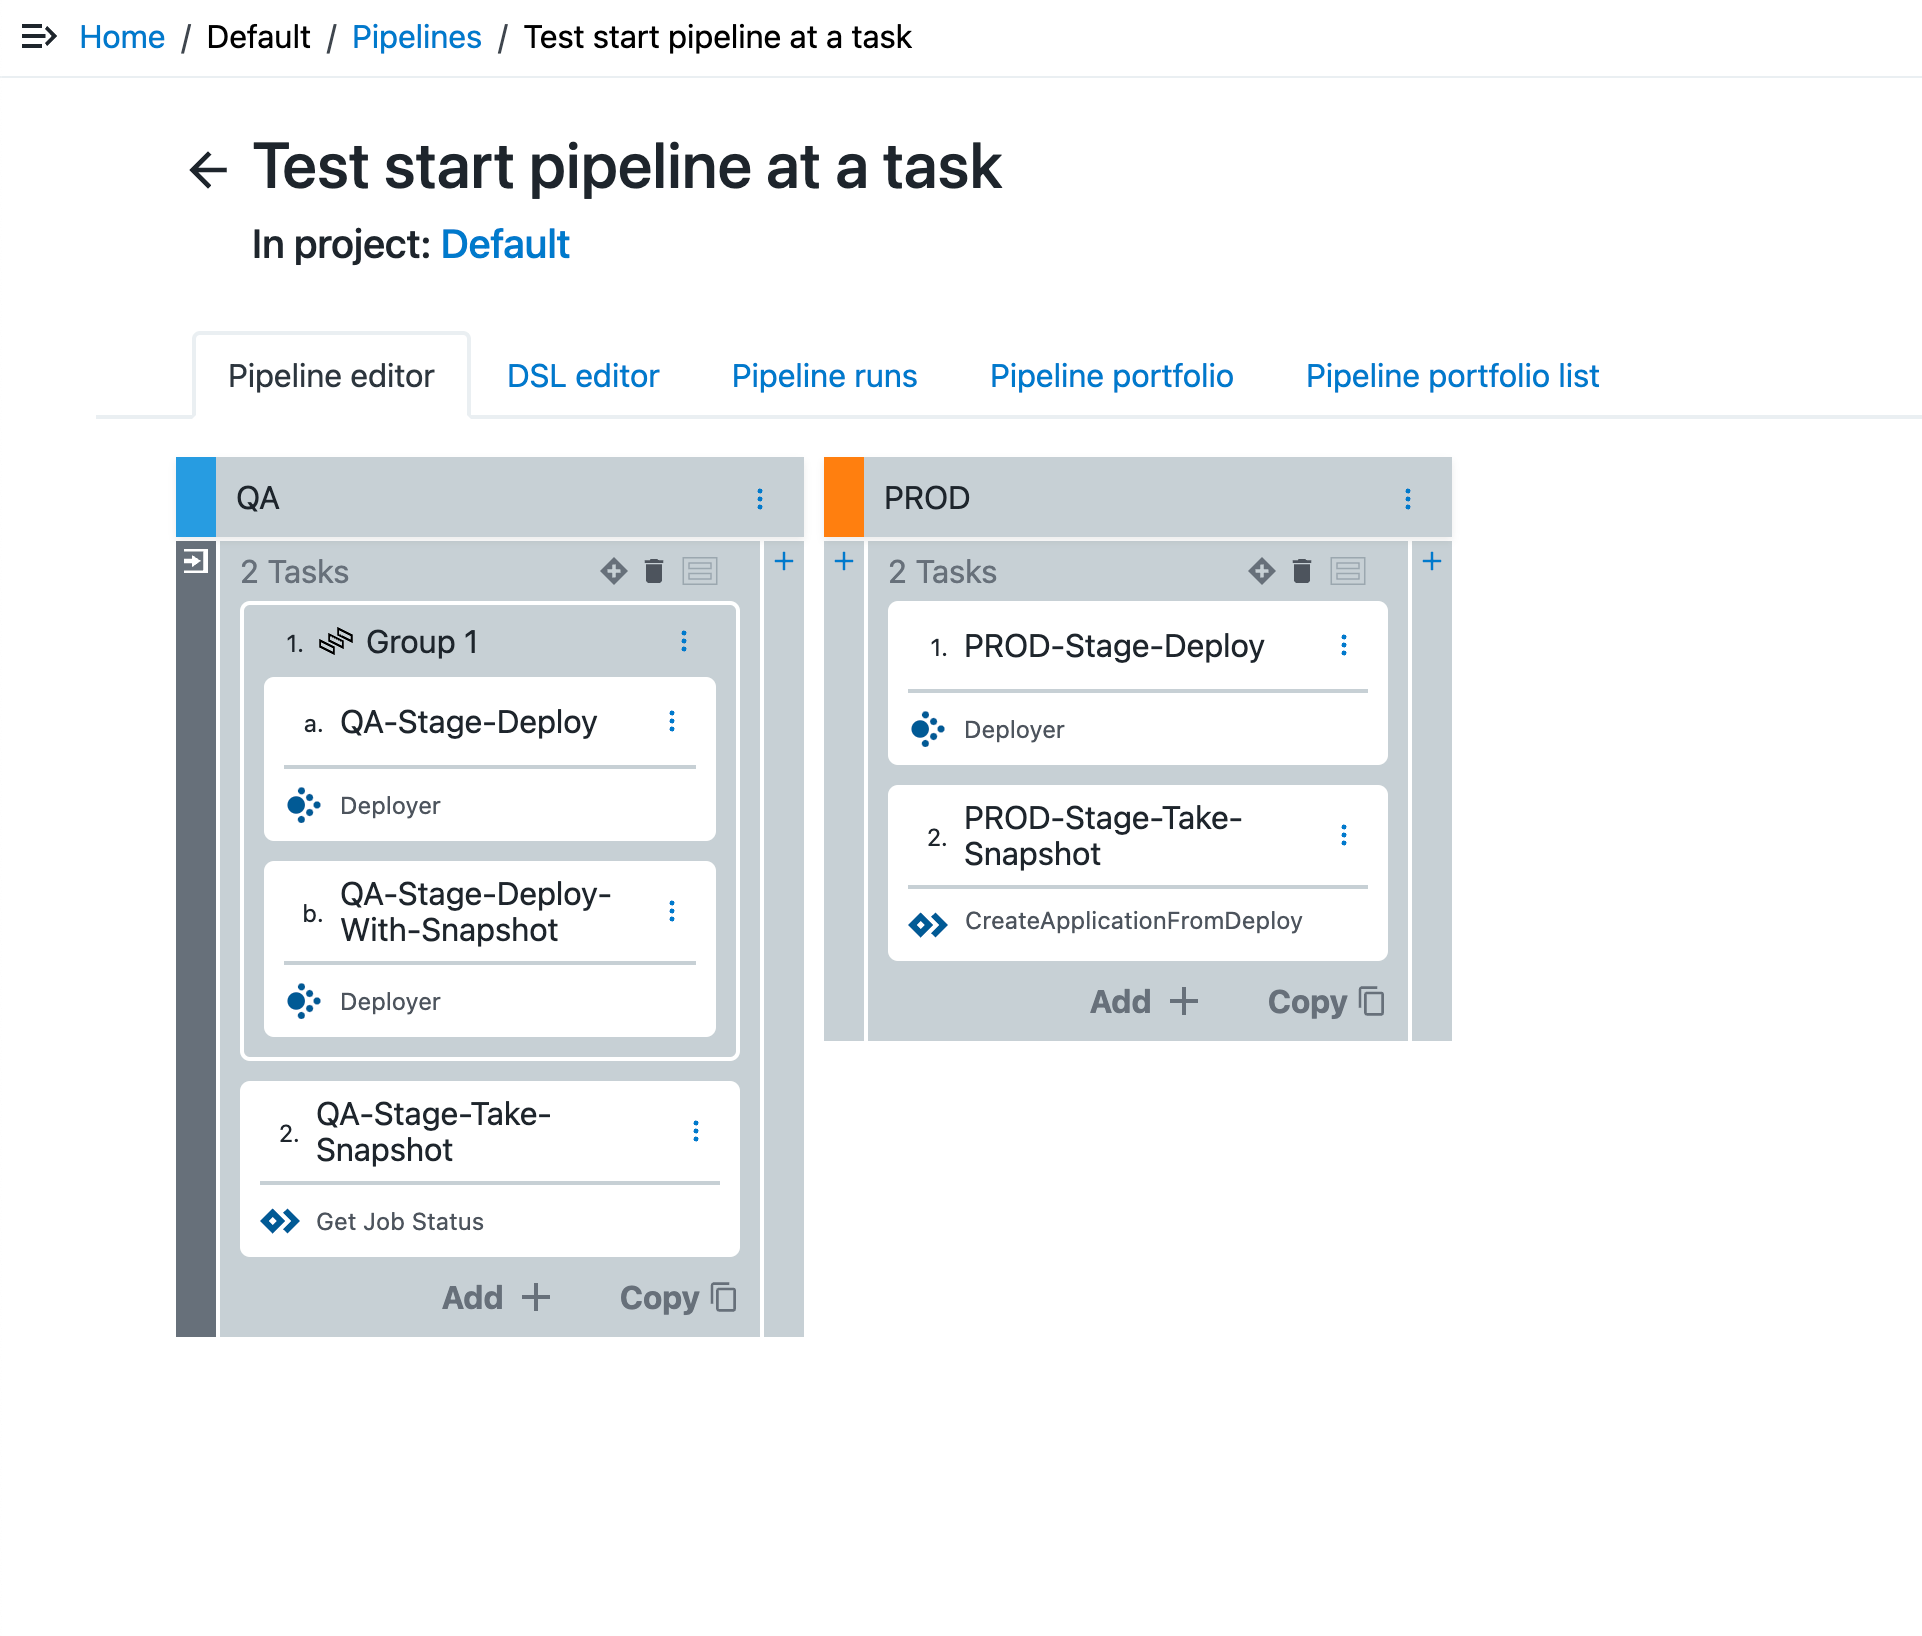Click the Default project link
Image resolution: width=1922 pixels, height=1636 pixels.
coord(505,244)
